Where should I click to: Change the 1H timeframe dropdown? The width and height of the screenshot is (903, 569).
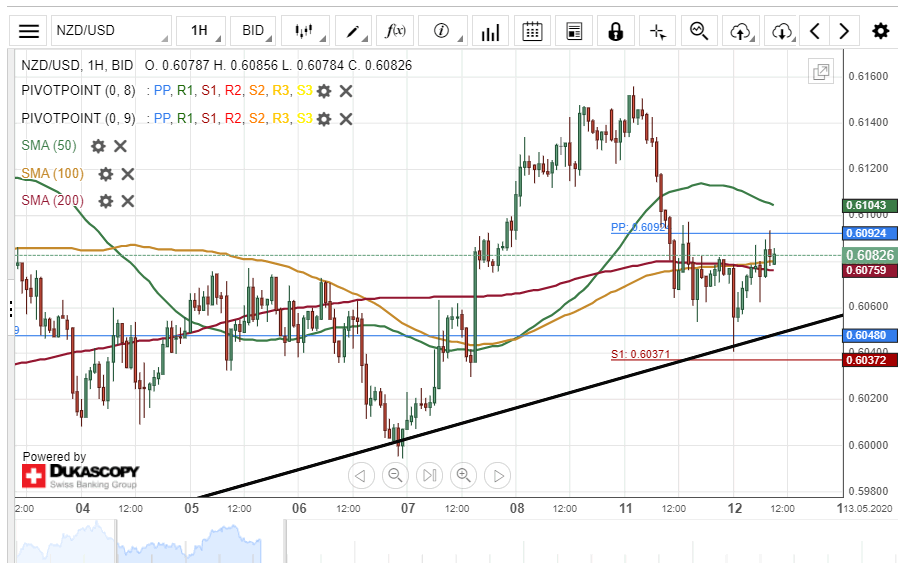(x=200, y=31)
